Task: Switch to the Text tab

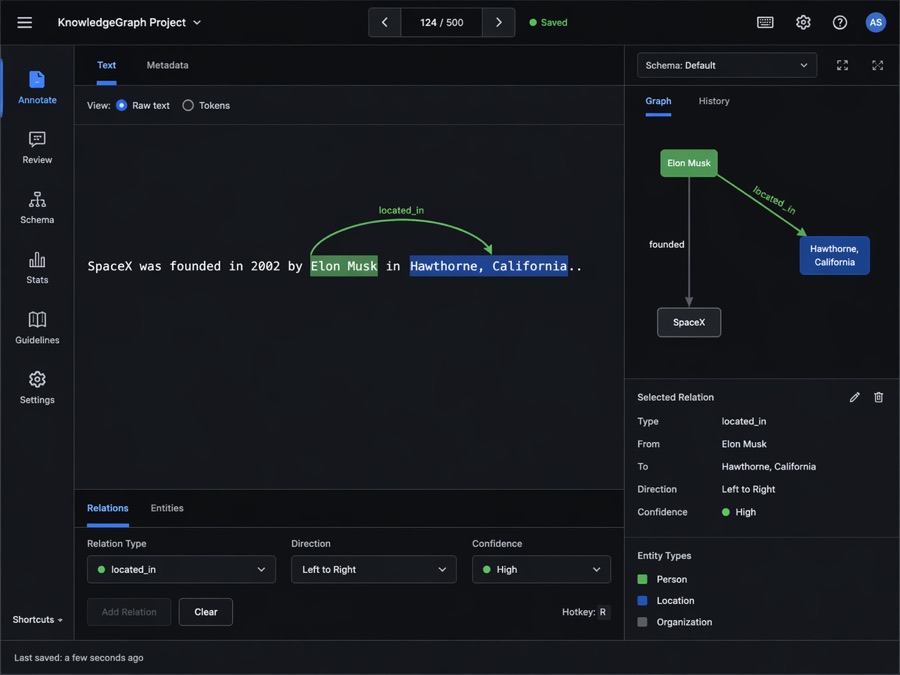Action: pyautogui.click(x=106, y=65)
